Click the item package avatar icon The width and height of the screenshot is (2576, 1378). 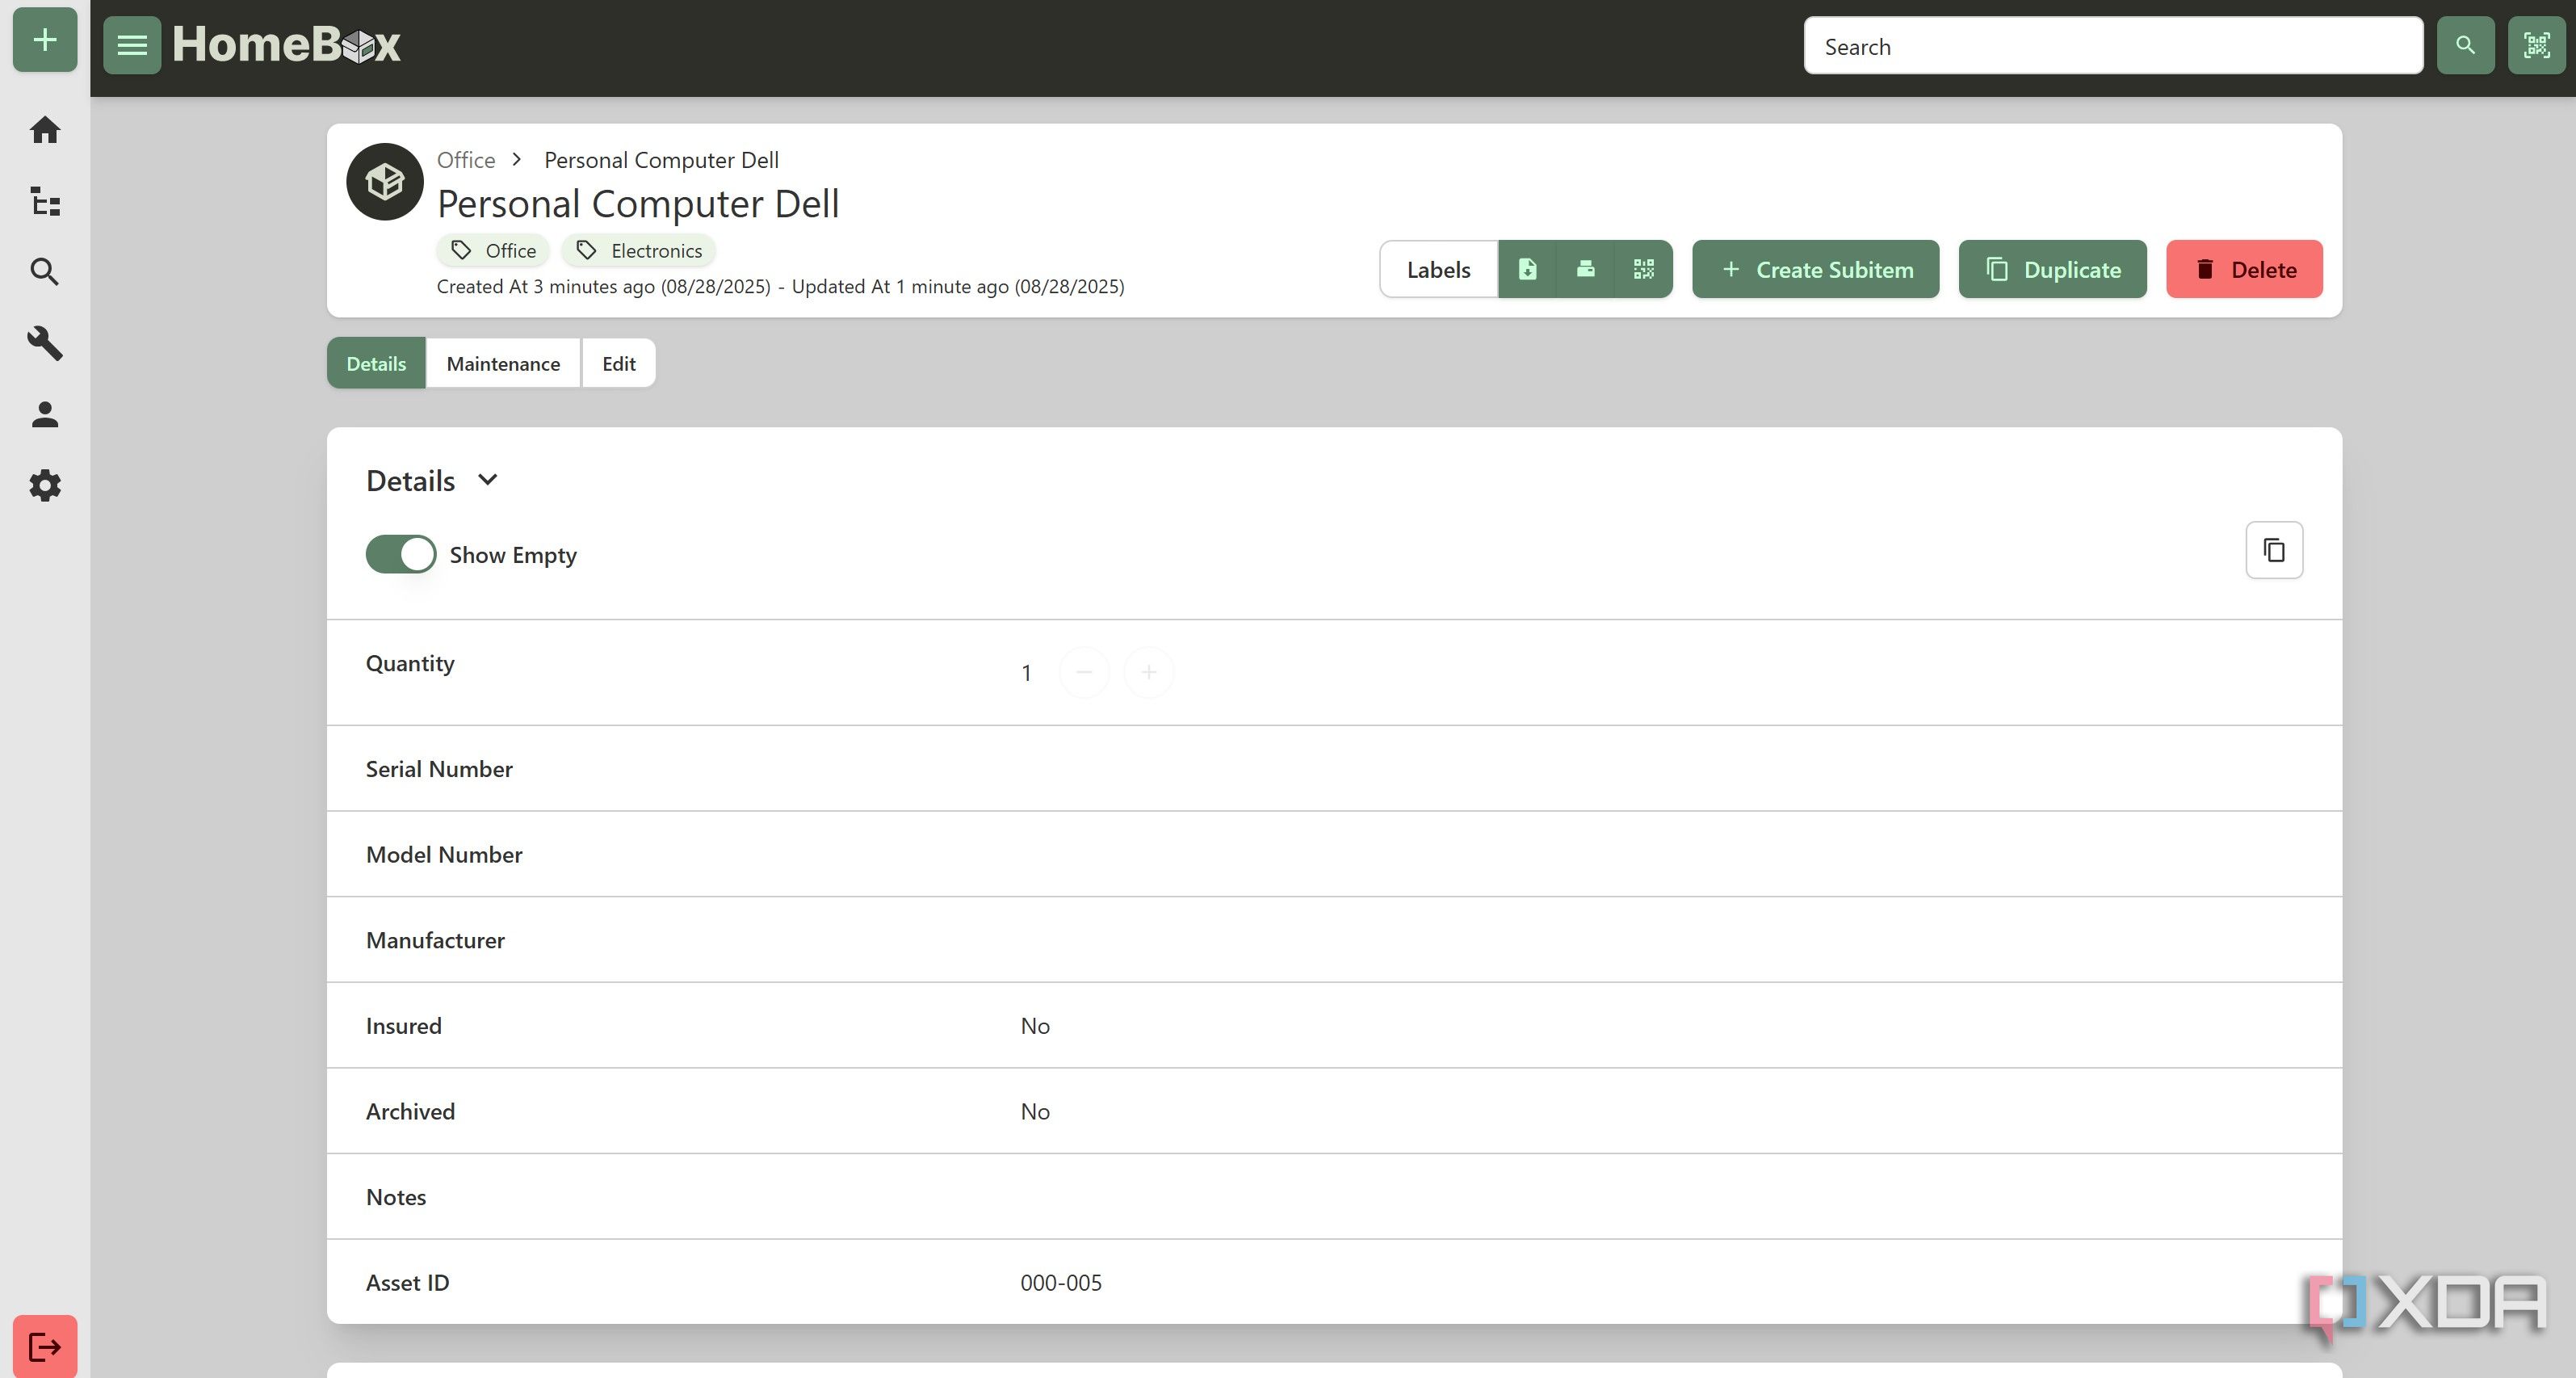tap(385, 182)
